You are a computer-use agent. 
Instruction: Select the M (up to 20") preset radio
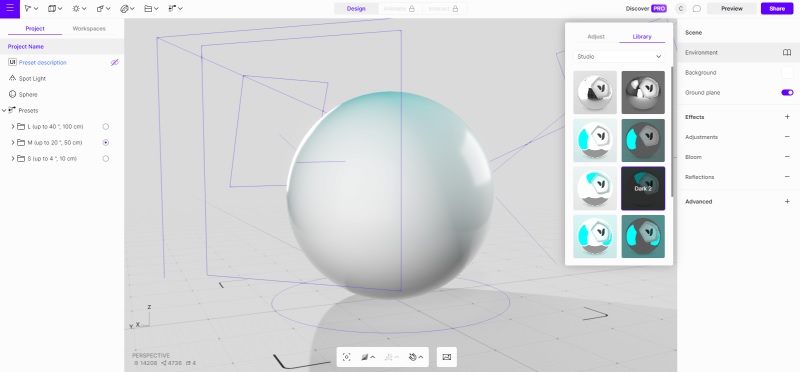[106, 142]
